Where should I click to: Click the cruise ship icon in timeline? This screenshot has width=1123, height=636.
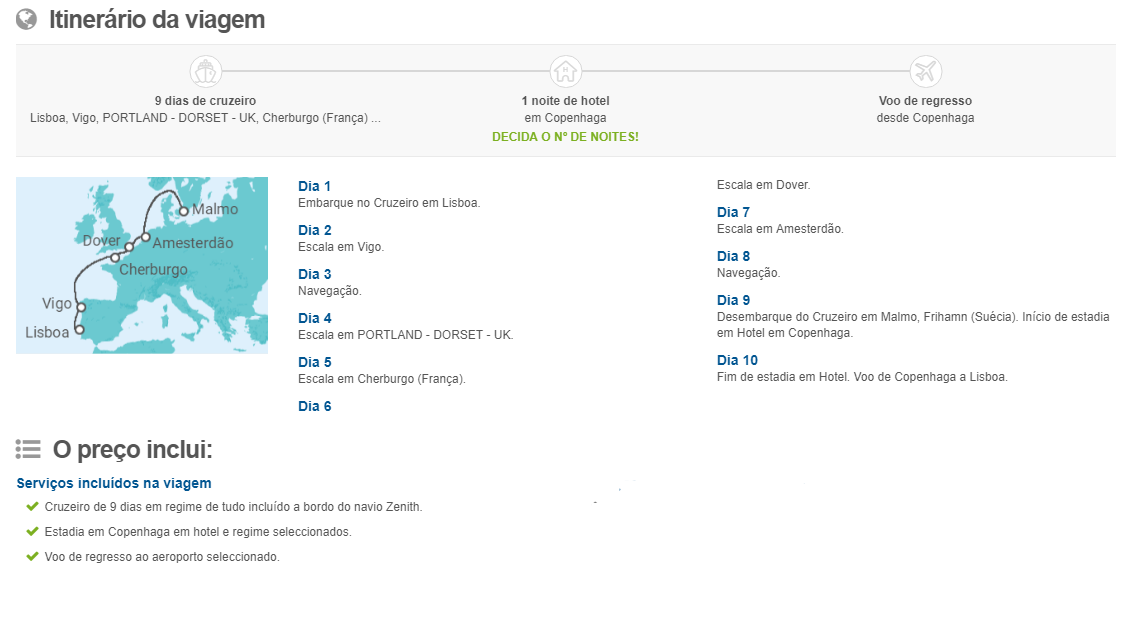click(206, 71)
